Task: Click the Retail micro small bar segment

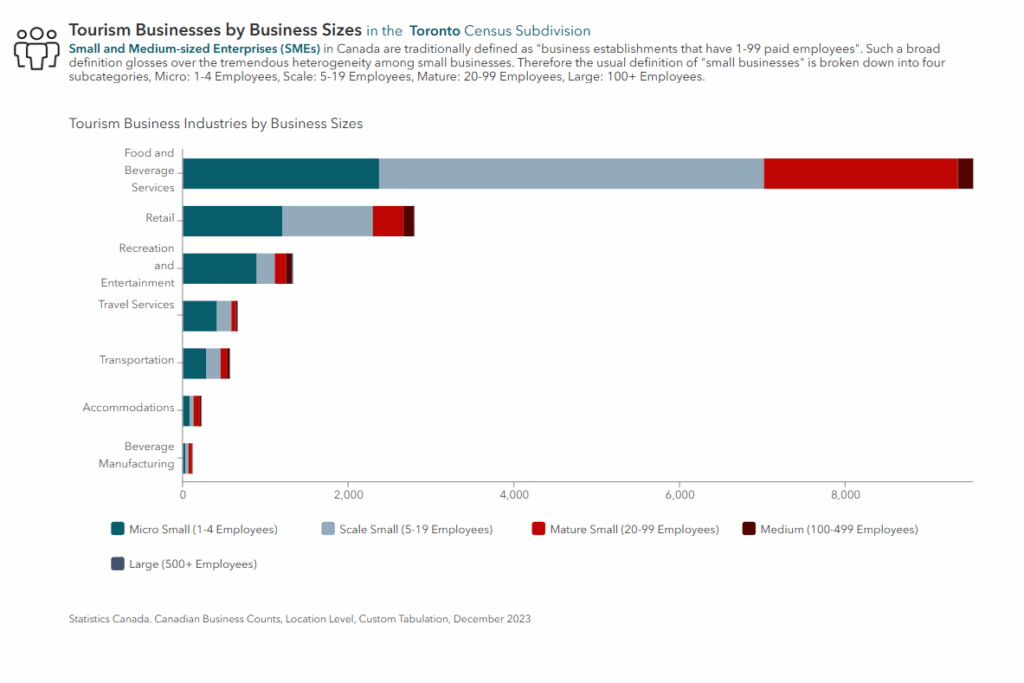Action: [232, 221]
